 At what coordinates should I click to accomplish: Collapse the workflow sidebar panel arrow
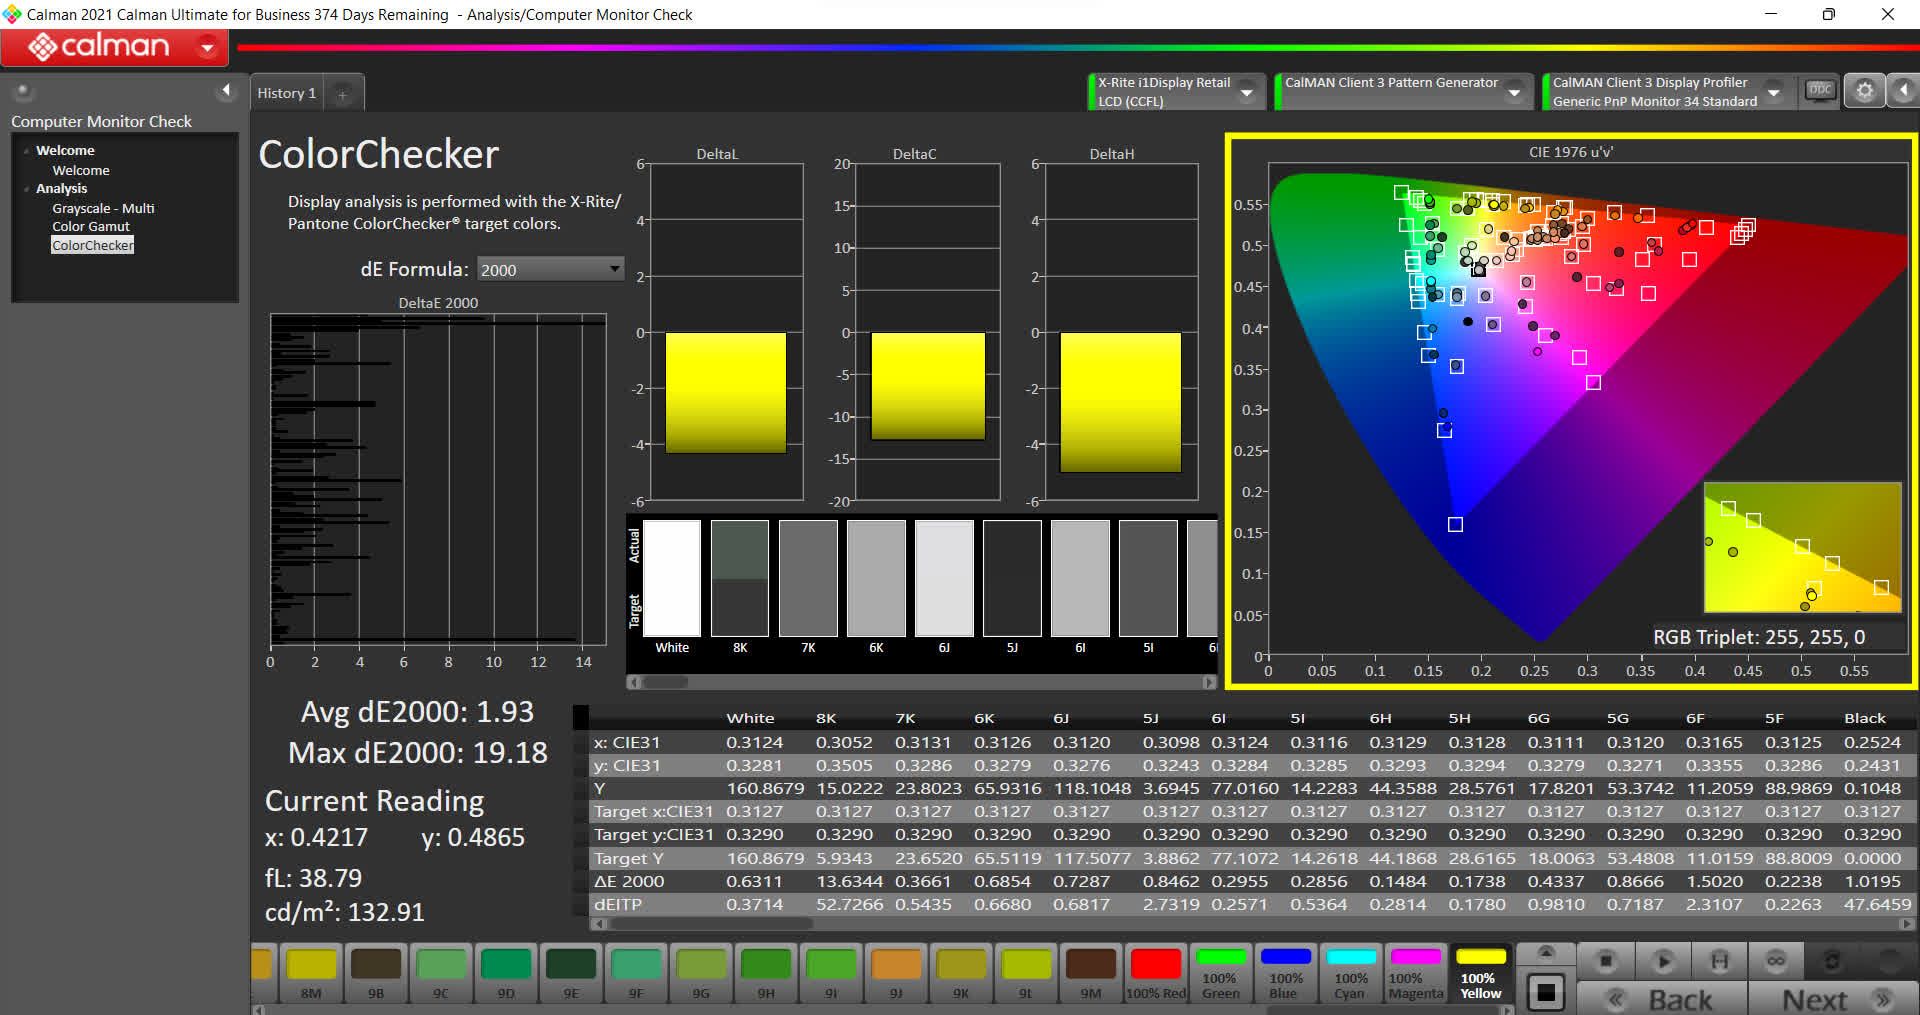click(x=226, y=91)
